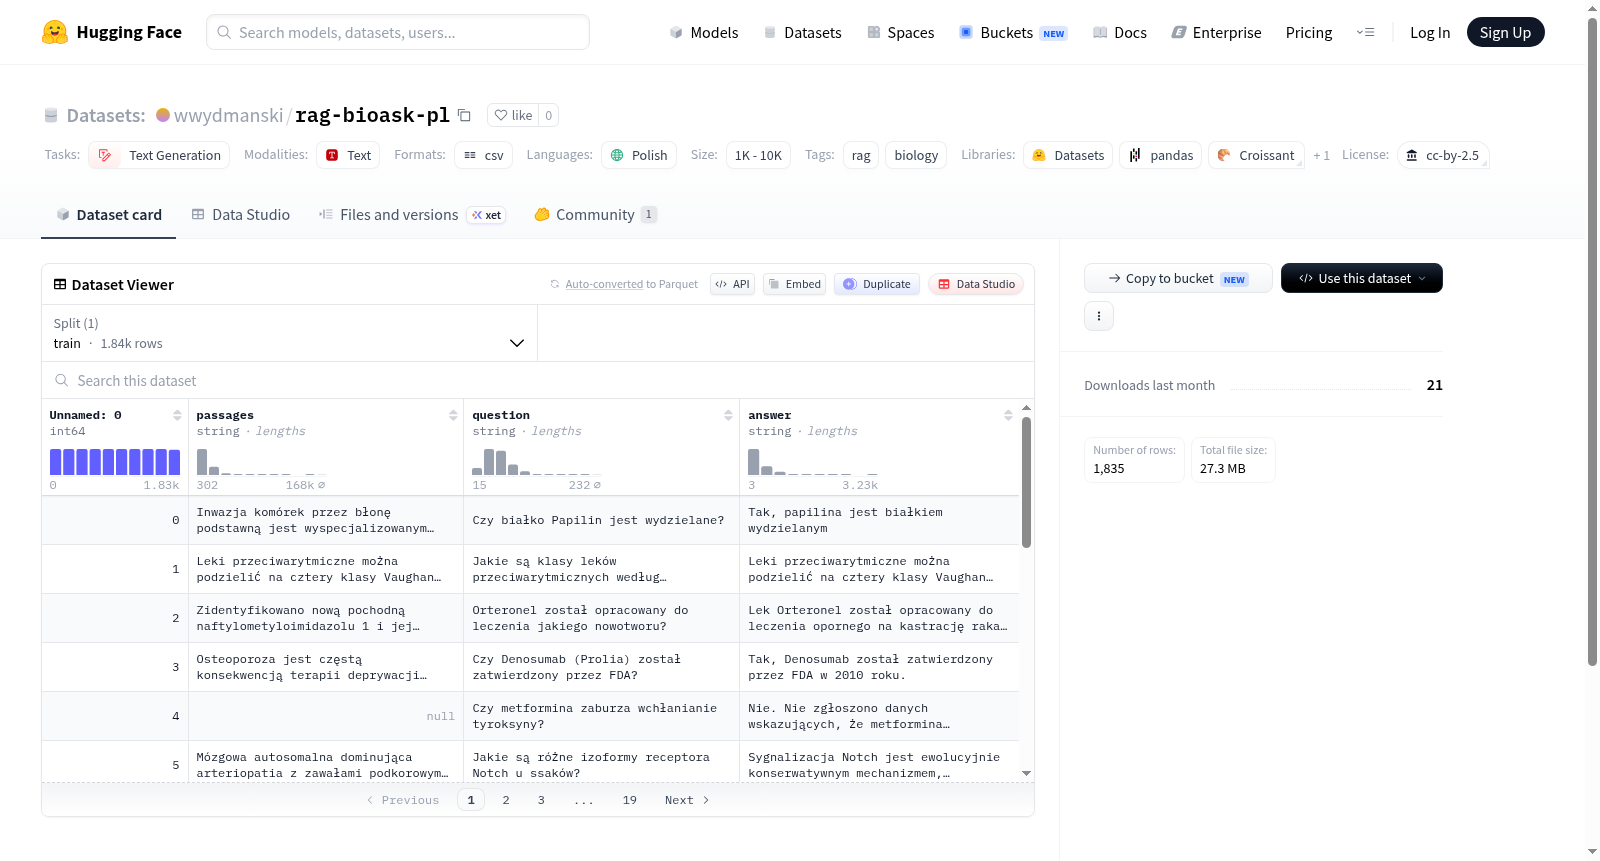The image size is (1600, 861).
Task: Copy dataset name with the copy icon
Action: pyautogui.click(x=464, y=115)
